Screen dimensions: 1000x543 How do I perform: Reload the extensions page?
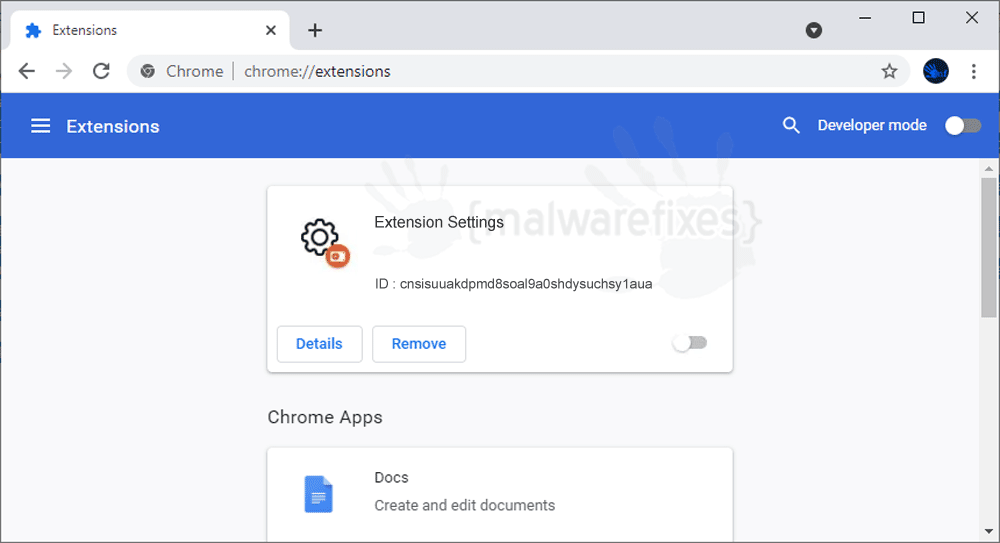(101, 71)
